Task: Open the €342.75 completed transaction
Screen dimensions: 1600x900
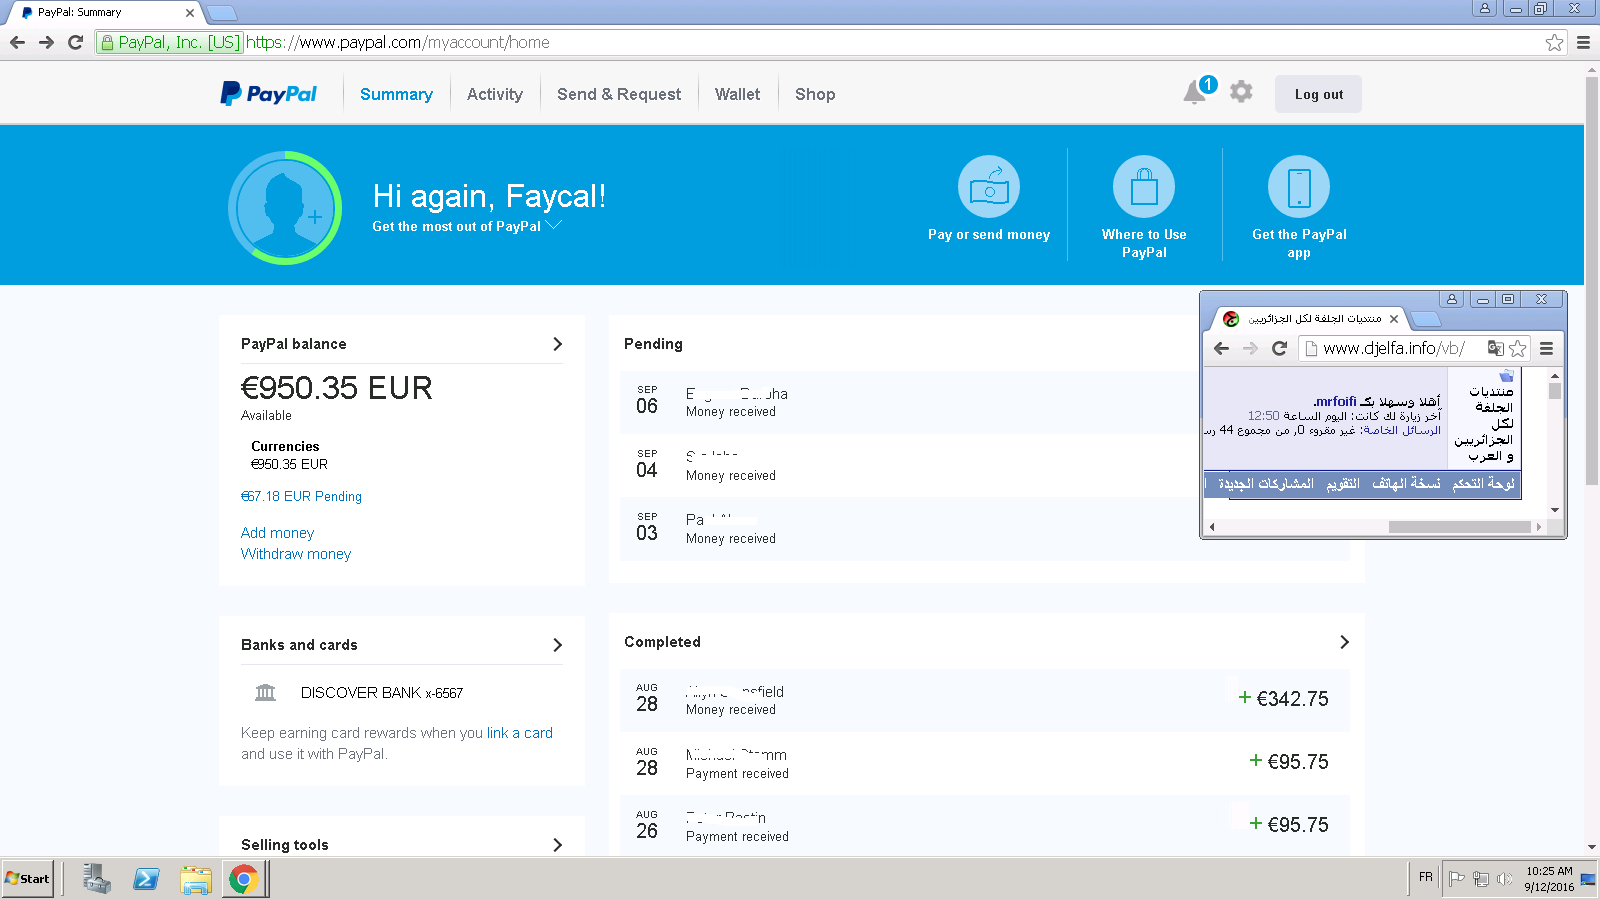Action: tap(985, 700)
